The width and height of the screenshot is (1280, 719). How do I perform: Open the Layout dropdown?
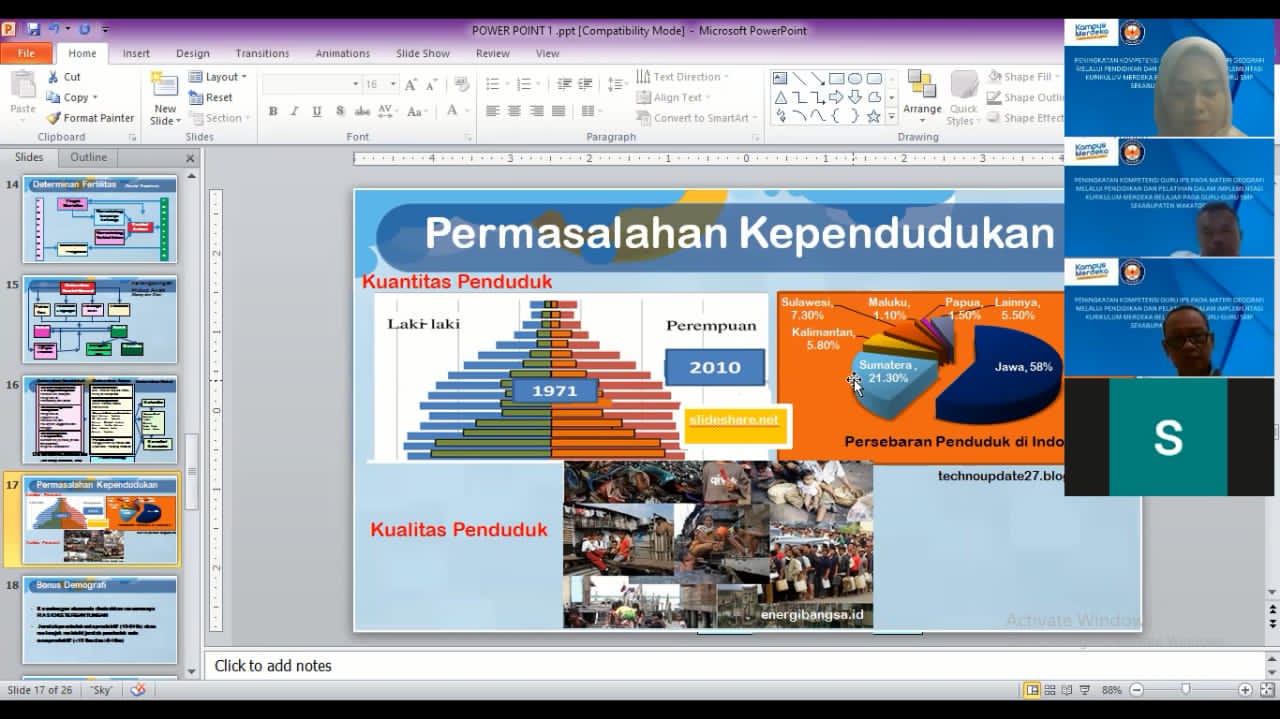pos(219,77)
